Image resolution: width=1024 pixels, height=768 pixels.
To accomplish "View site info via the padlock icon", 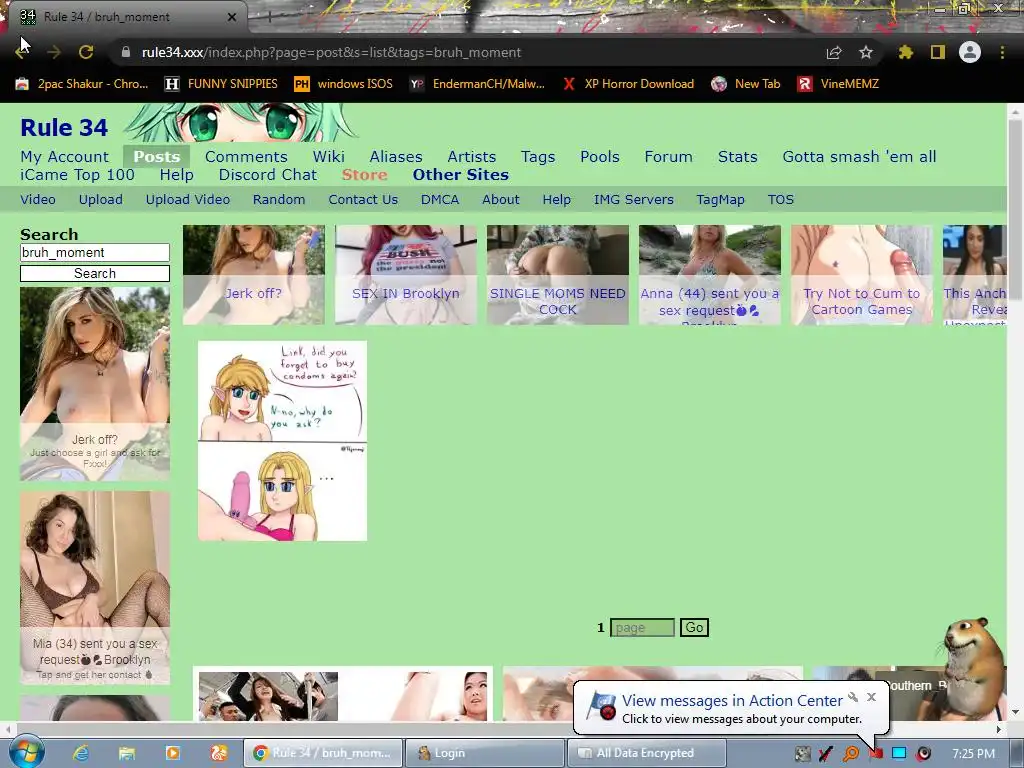I will 126,52.
